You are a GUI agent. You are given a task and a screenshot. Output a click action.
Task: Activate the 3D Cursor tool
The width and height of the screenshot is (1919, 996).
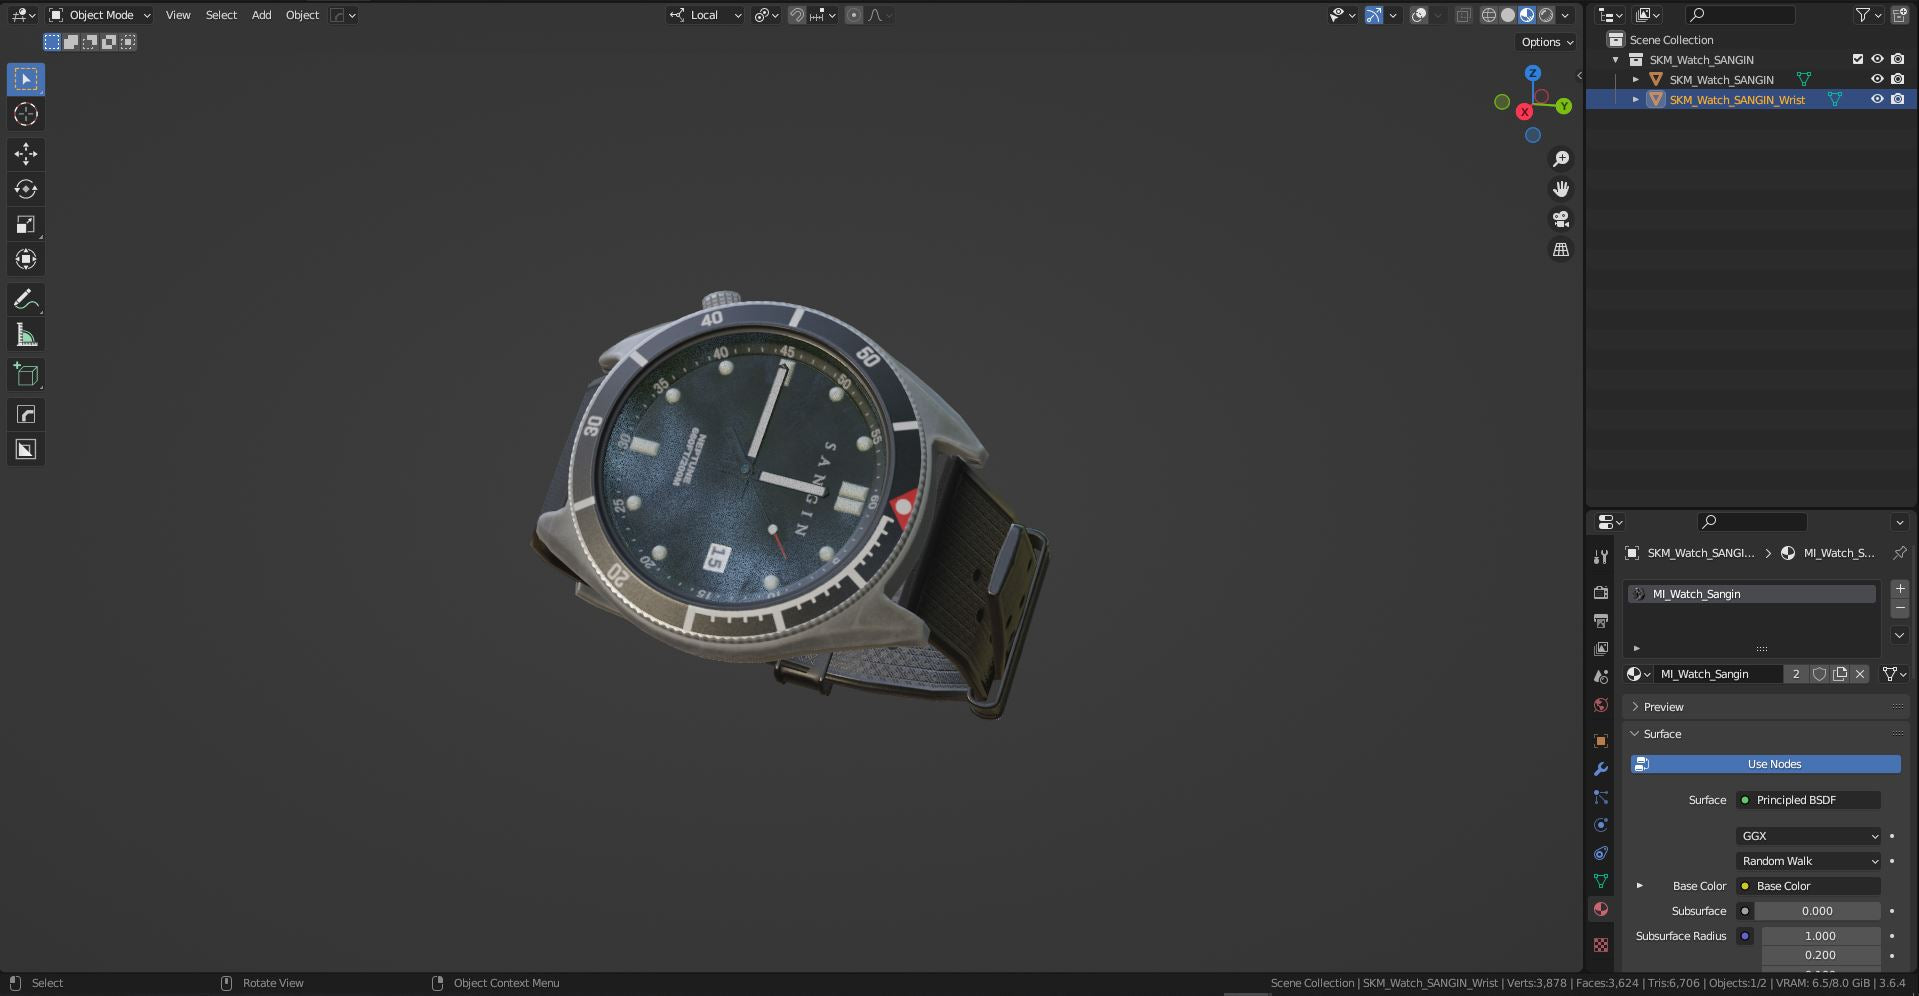26,114
